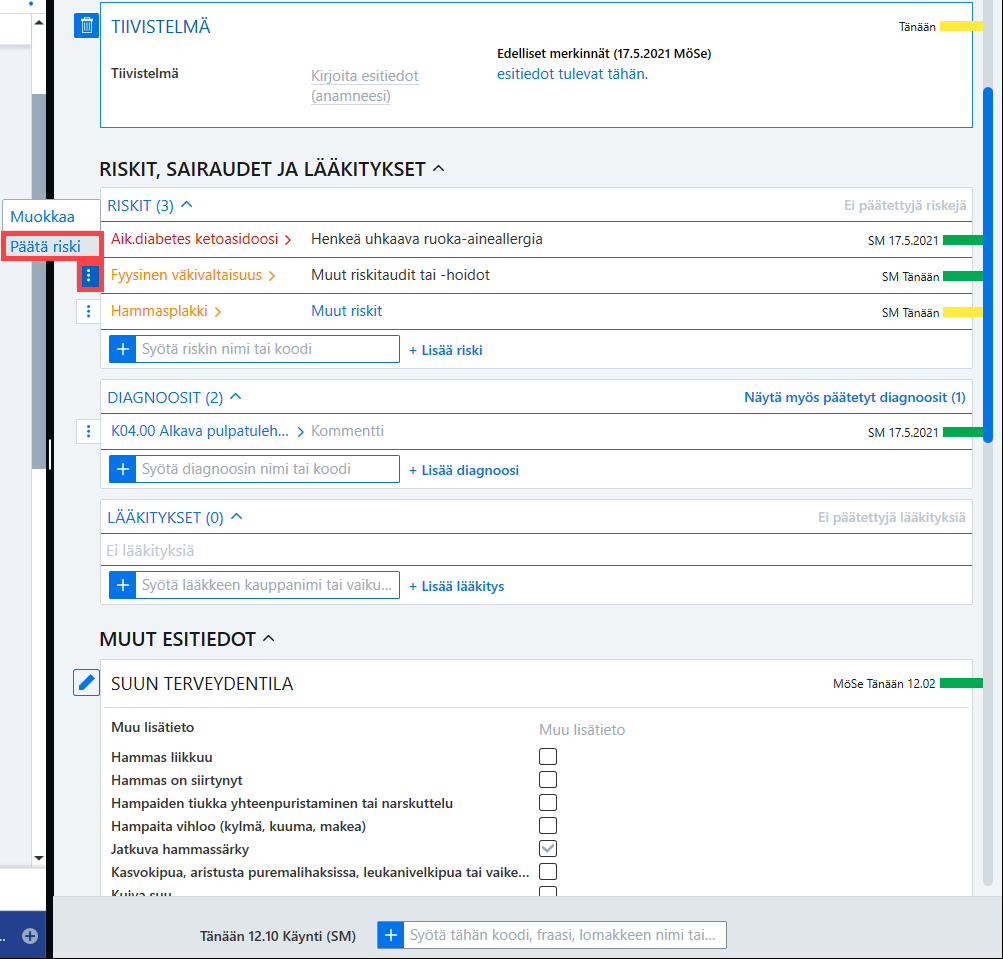Collapse the Riskit (3) section
This screenshot has width=1003, height=959.
coord(187,205)
